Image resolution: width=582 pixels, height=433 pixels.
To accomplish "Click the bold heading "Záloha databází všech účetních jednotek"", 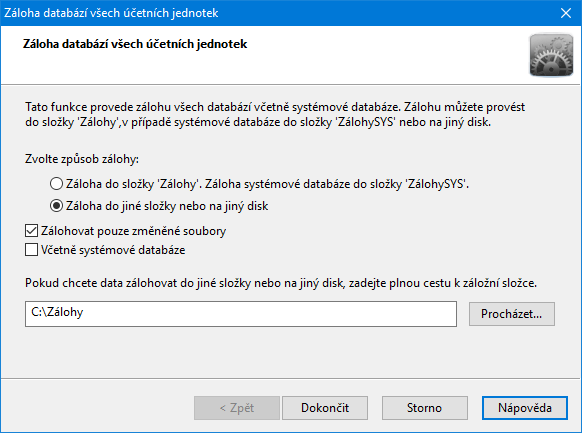I will pos(135,44).
